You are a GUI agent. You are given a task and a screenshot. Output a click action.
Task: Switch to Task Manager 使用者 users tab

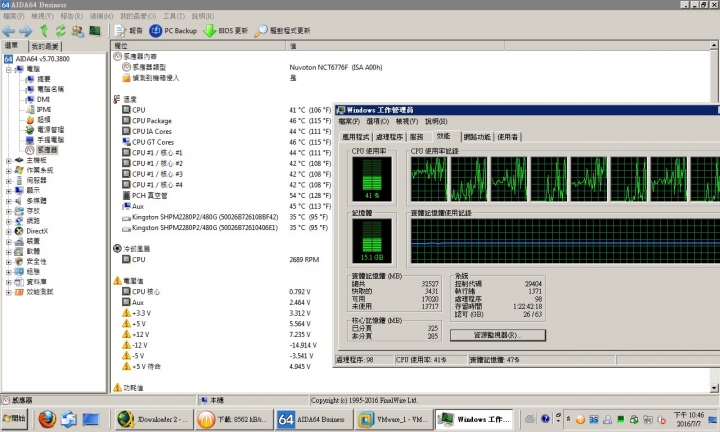(x=507, y=137)
